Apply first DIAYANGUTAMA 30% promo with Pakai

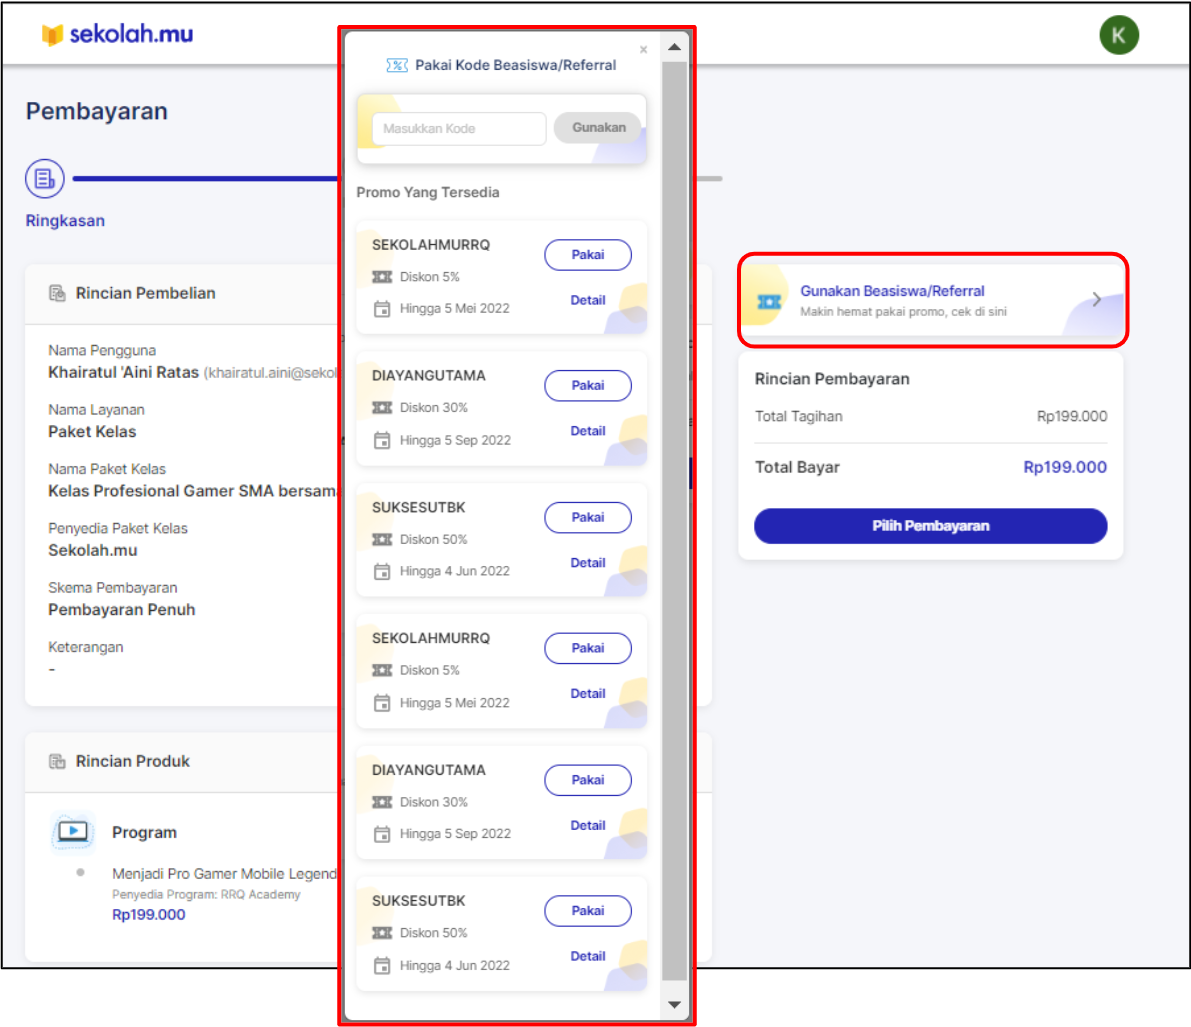click(x=587, y=385)
